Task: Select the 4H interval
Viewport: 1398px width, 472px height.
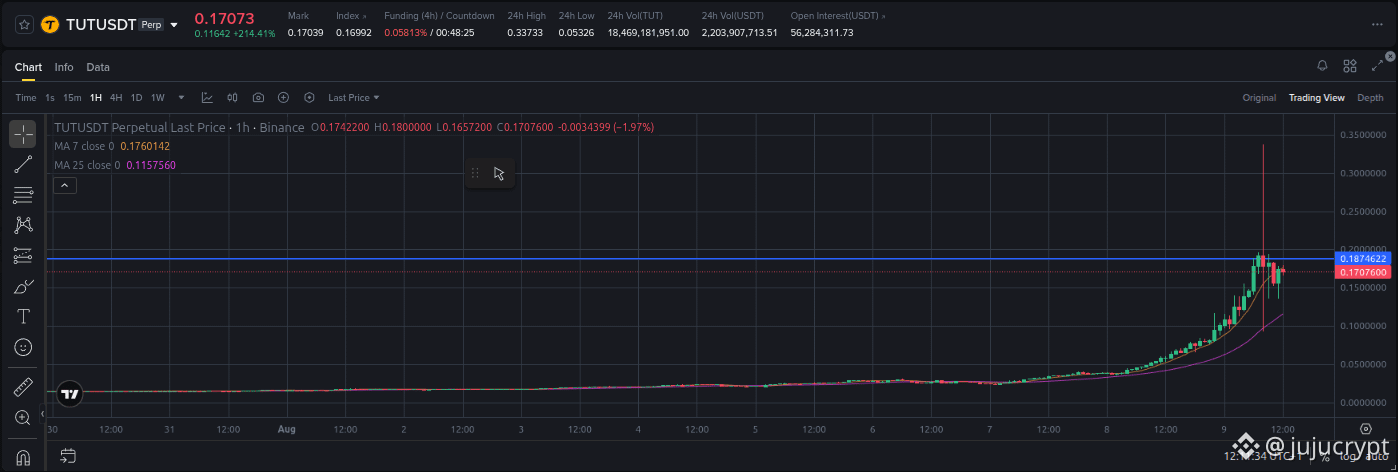Action: [116, 97]
